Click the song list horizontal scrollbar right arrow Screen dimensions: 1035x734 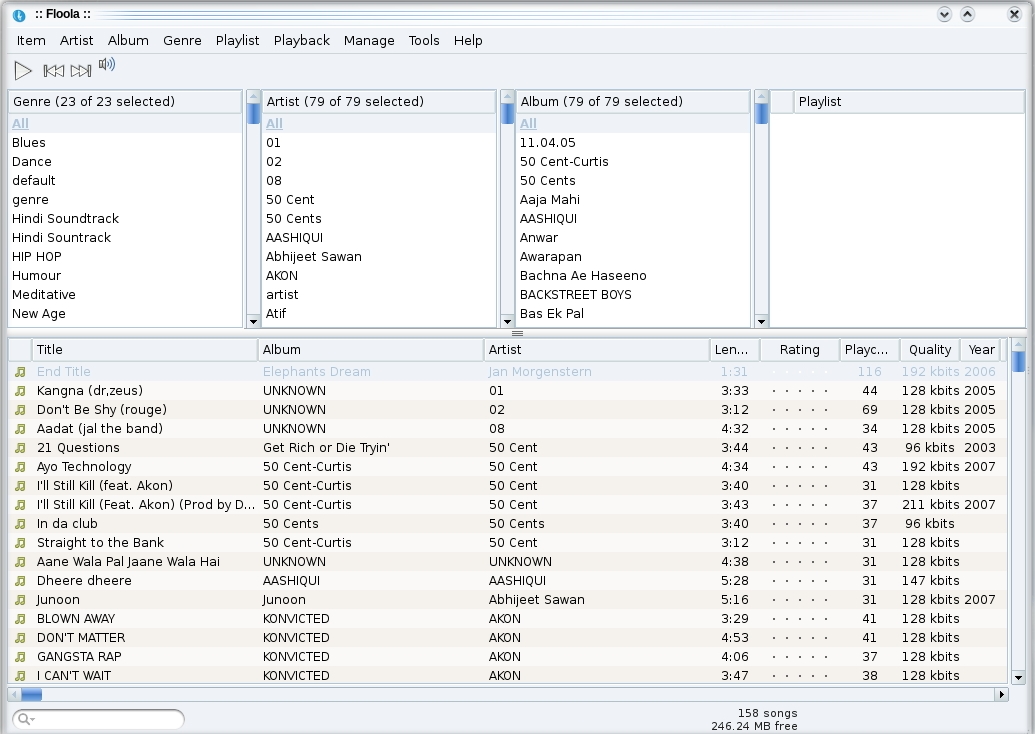tap(1001, 694)
